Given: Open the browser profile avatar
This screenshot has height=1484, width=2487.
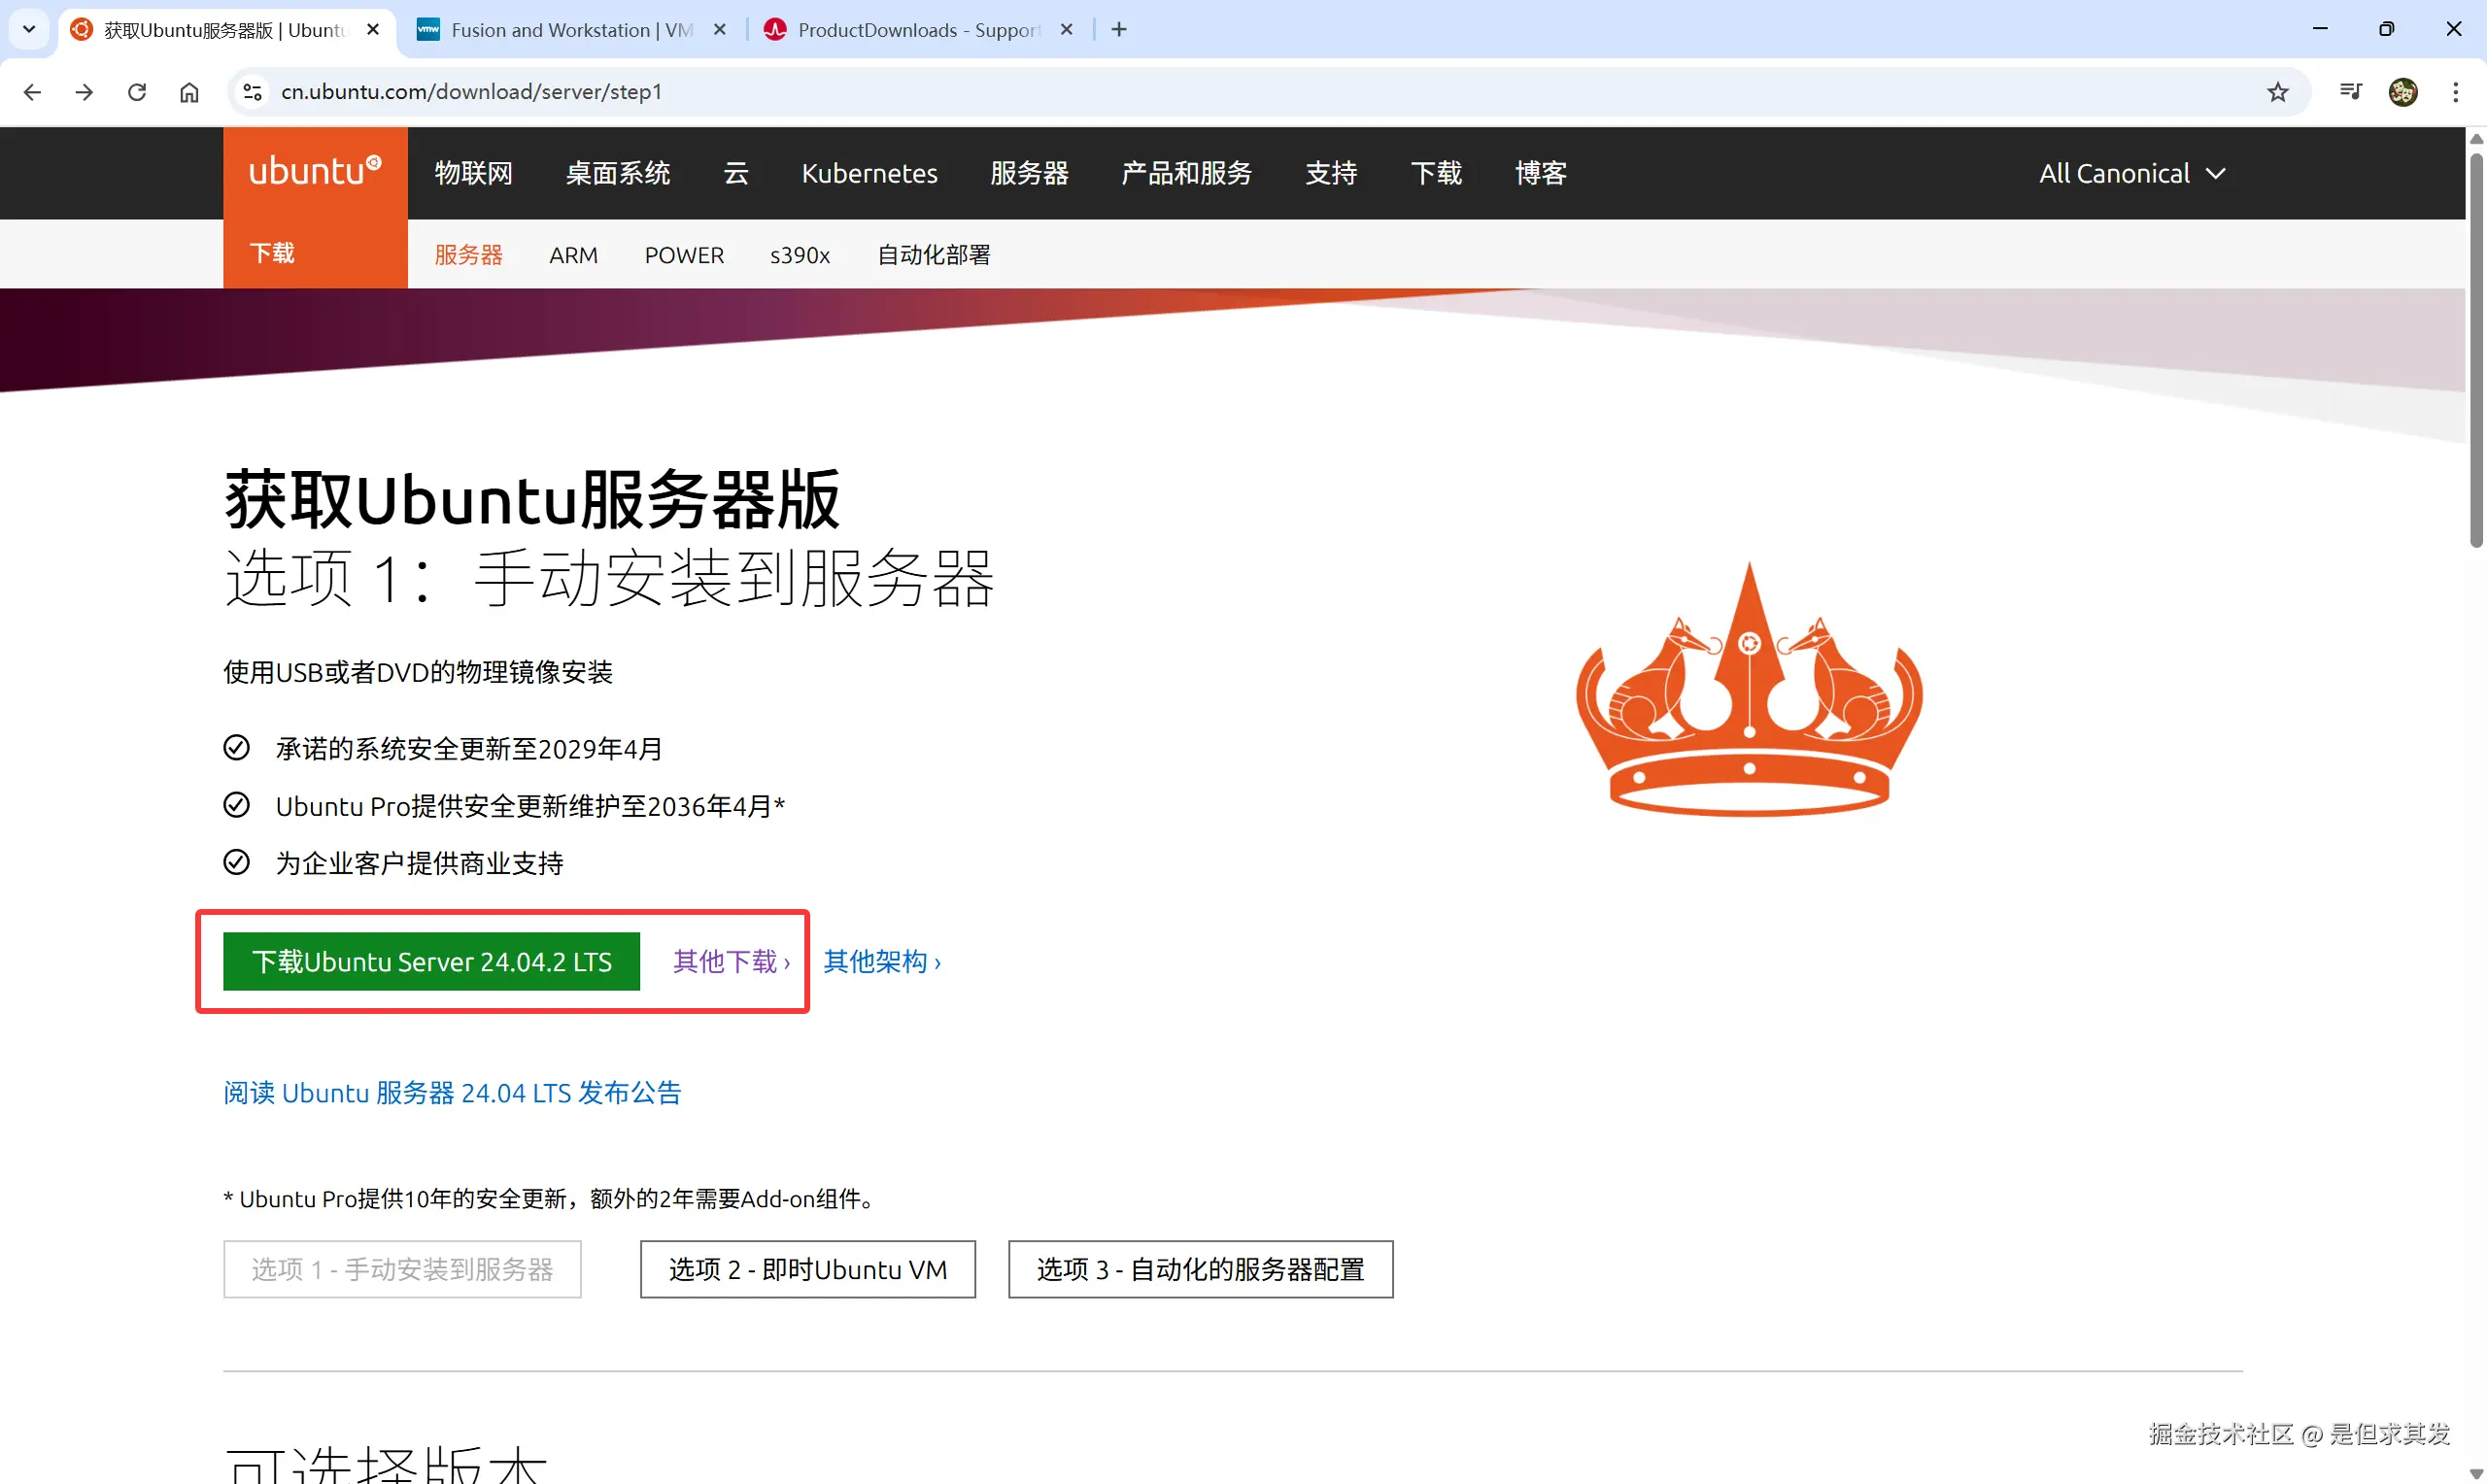Looking at the screenshot, I should pos(2402,91).
